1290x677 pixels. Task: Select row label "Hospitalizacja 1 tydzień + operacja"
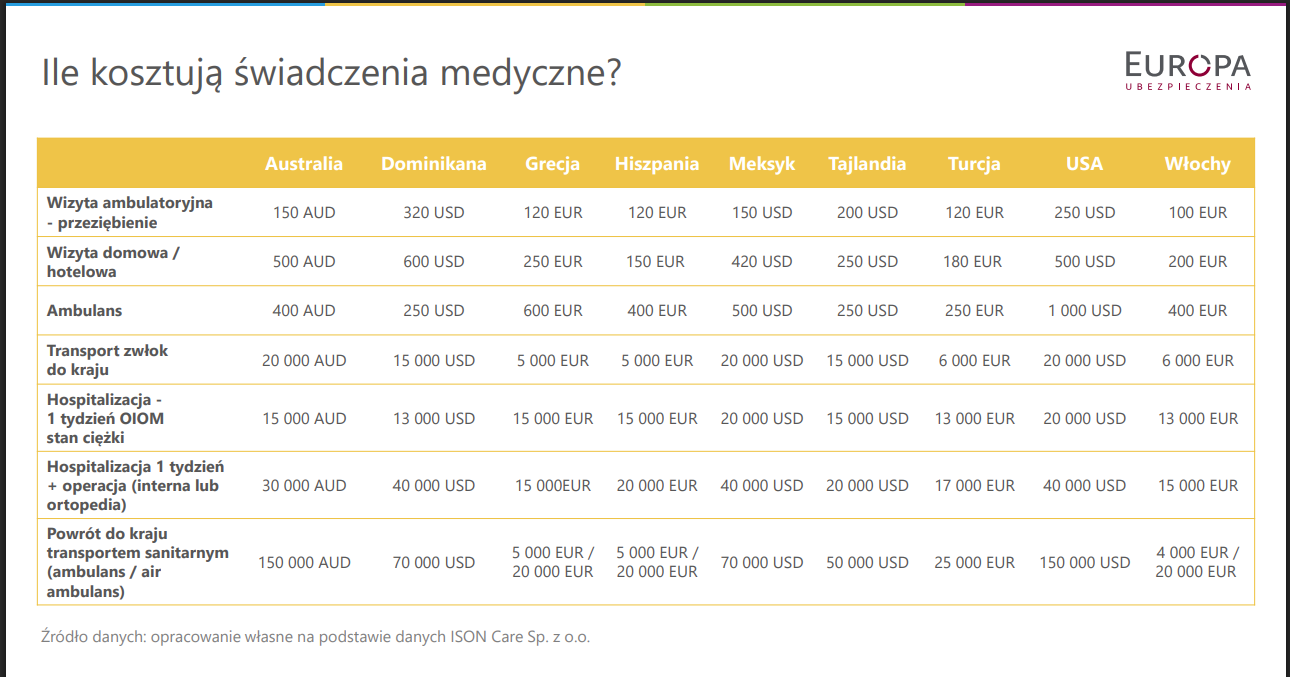click(x=135, y=485)
